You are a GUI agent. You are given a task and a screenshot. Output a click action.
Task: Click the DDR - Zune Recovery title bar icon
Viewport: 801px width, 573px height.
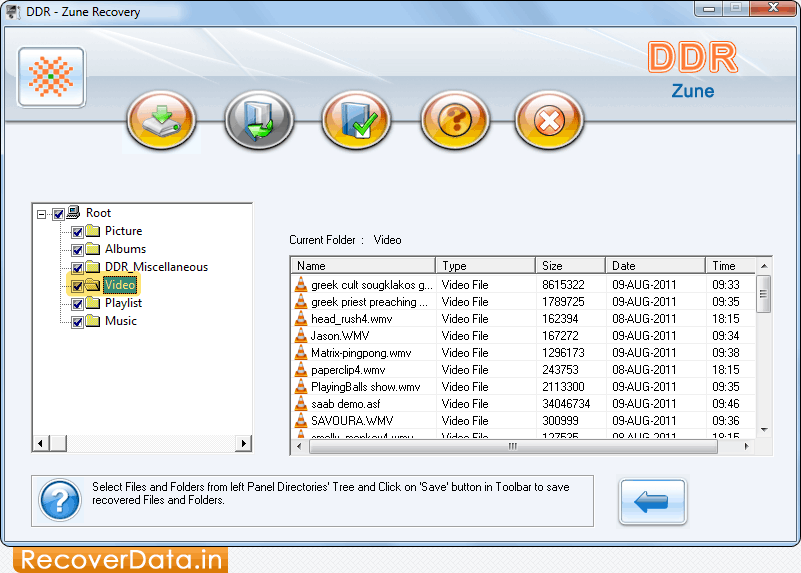[x=12, y=12]
